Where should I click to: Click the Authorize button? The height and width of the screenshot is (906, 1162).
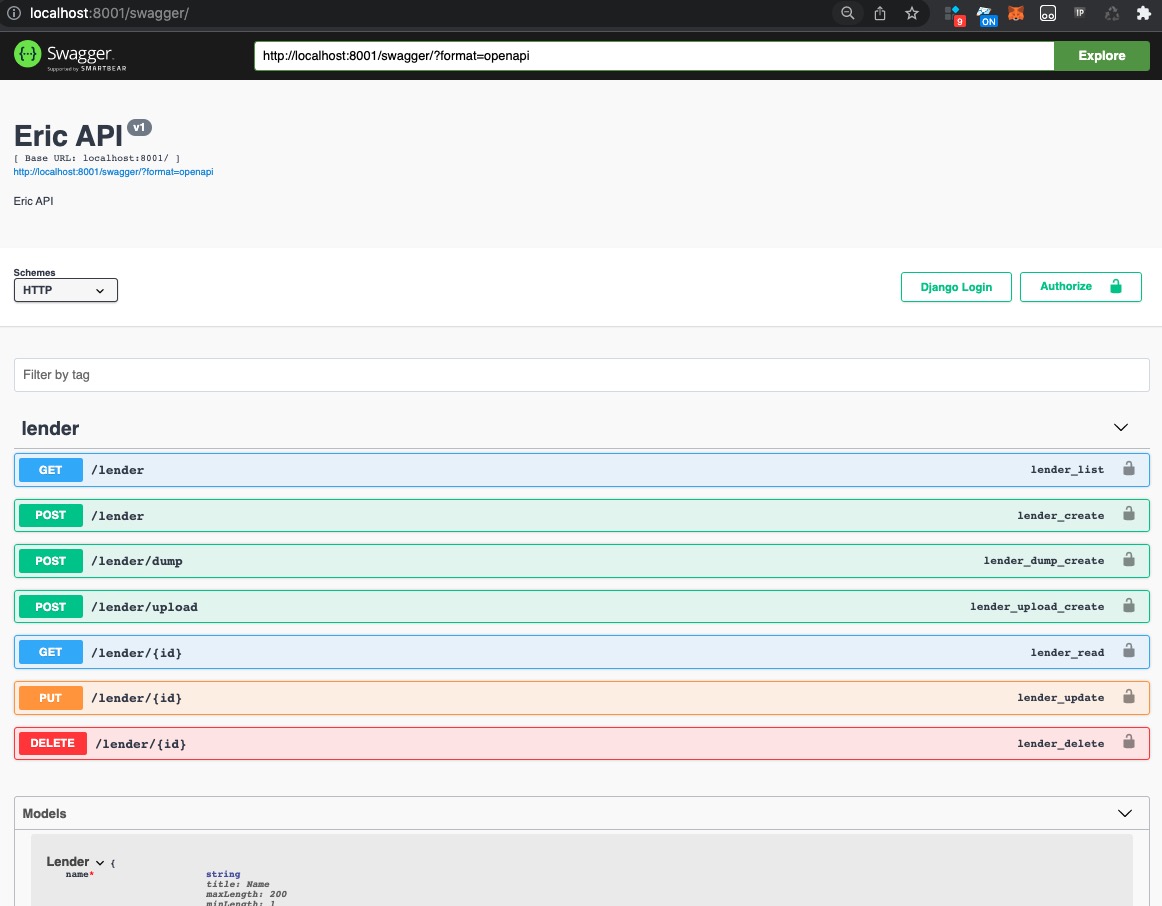1080,287
